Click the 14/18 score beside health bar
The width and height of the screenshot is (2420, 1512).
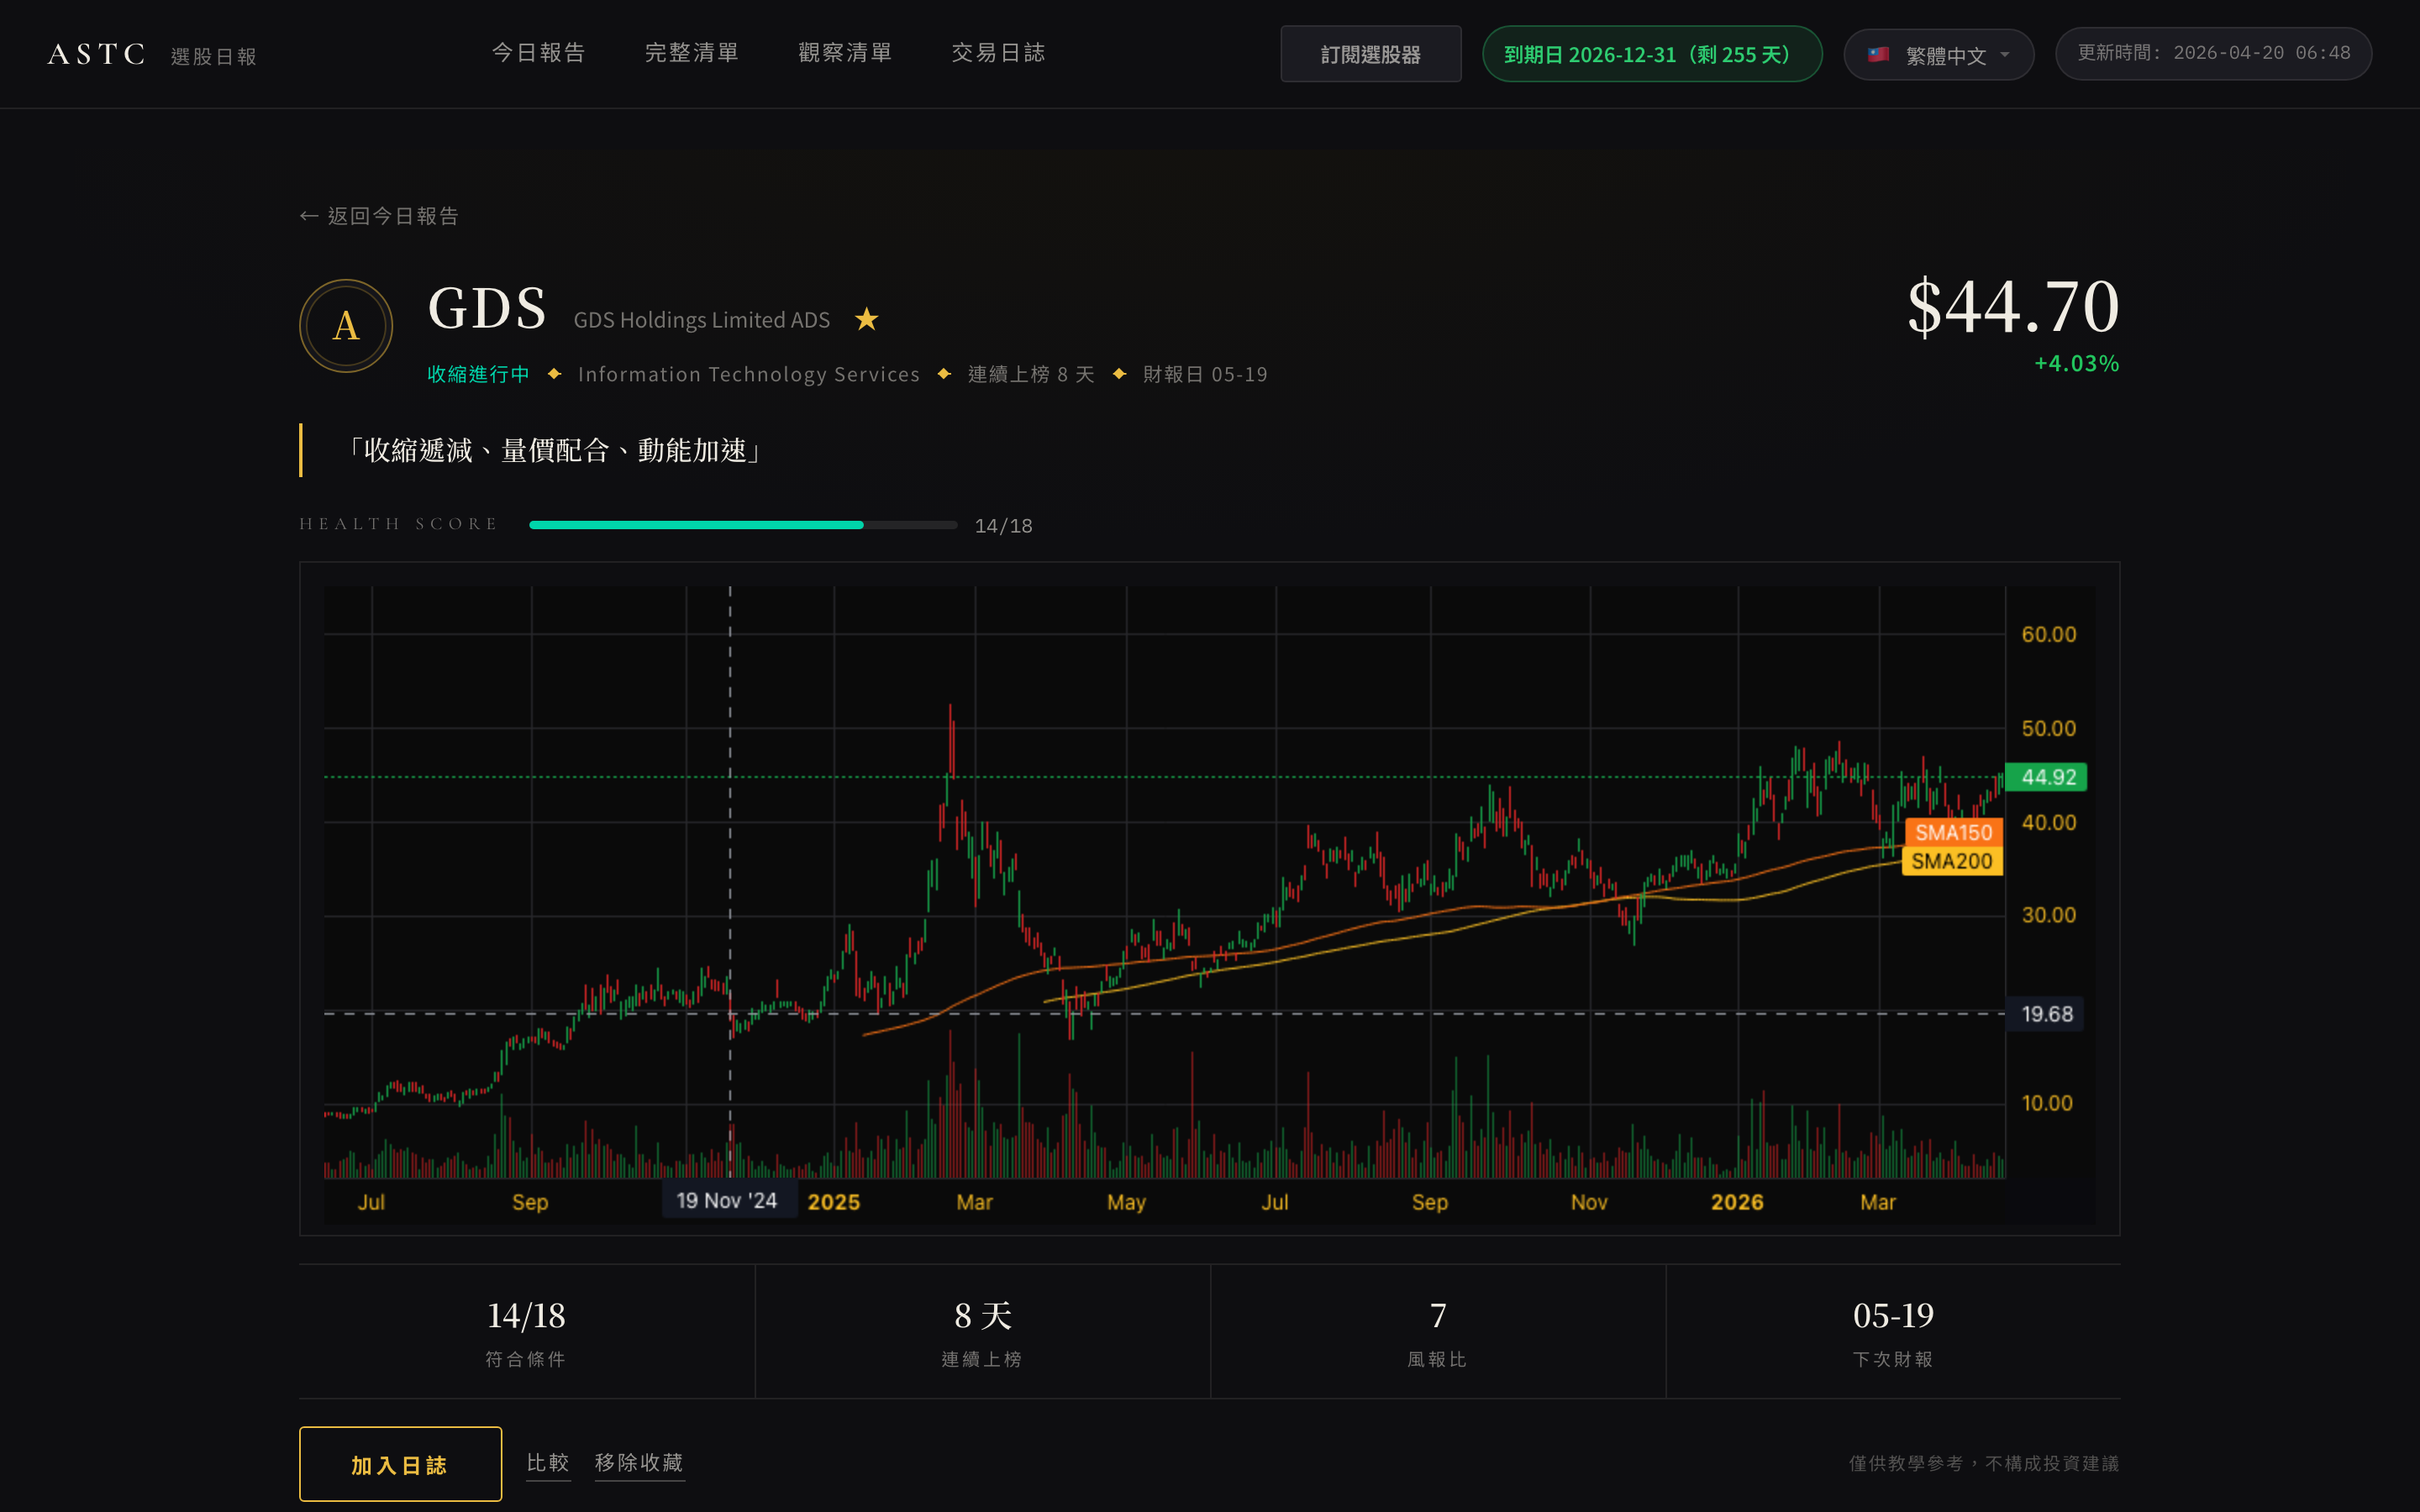[1003, 526]
